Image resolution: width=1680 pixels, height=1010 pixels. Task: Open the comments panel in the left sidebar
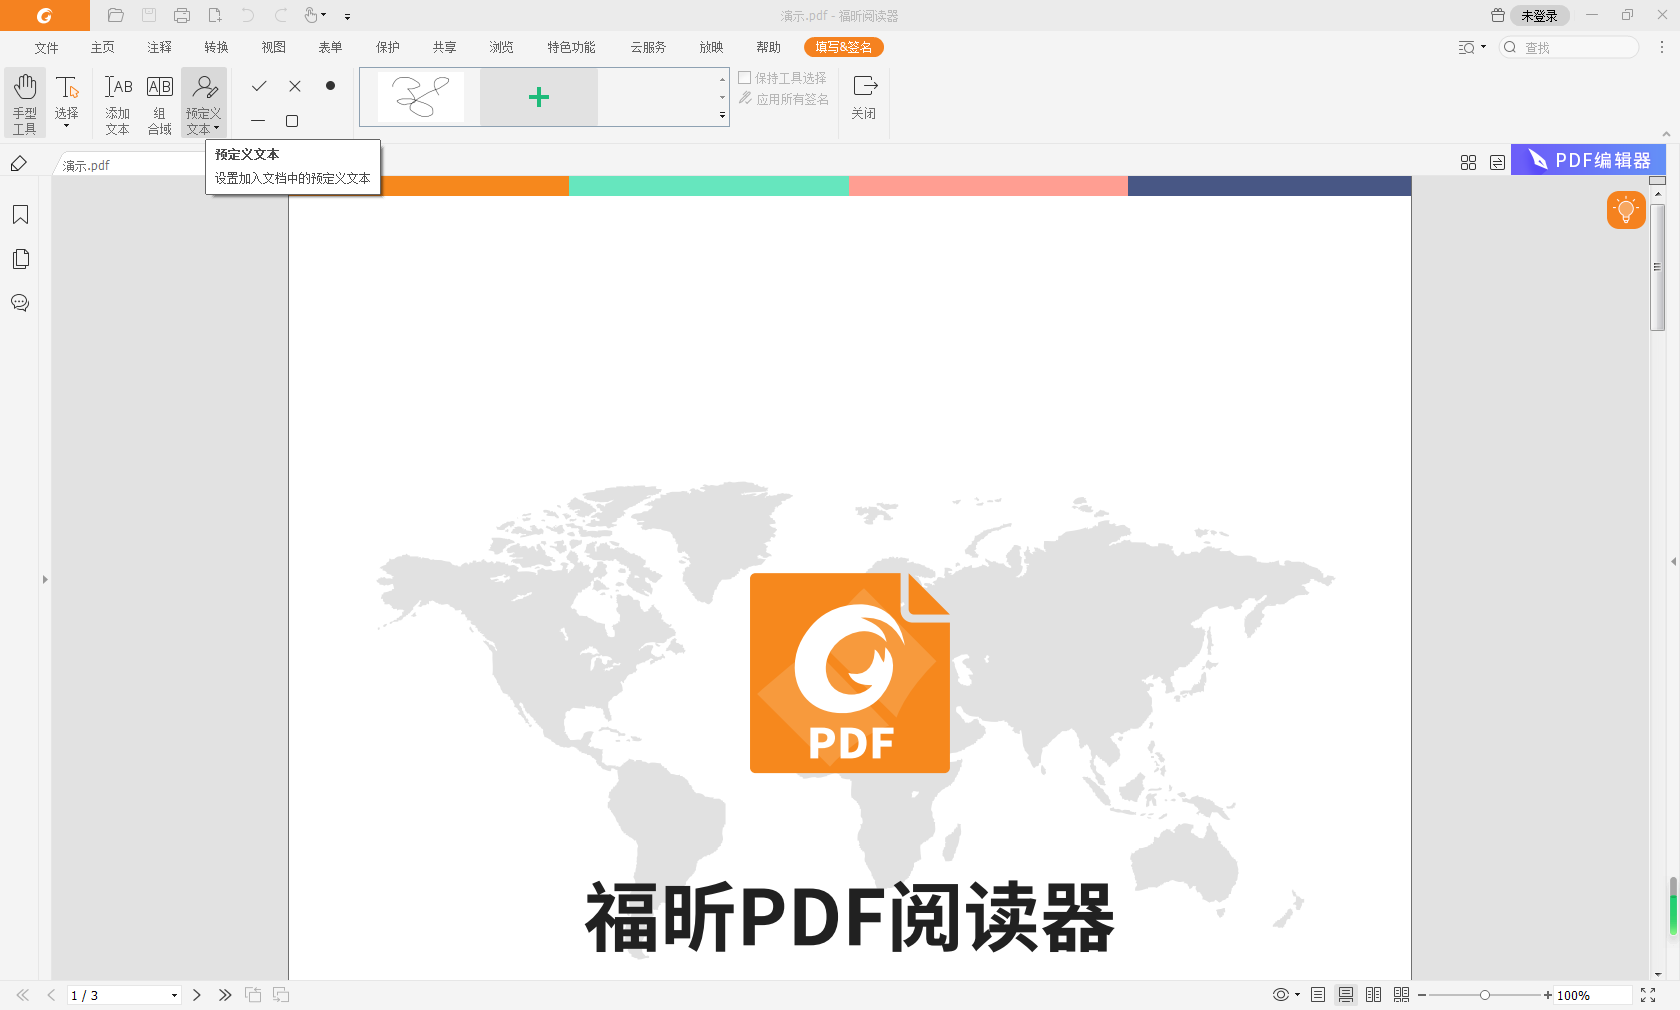point(20,303)
